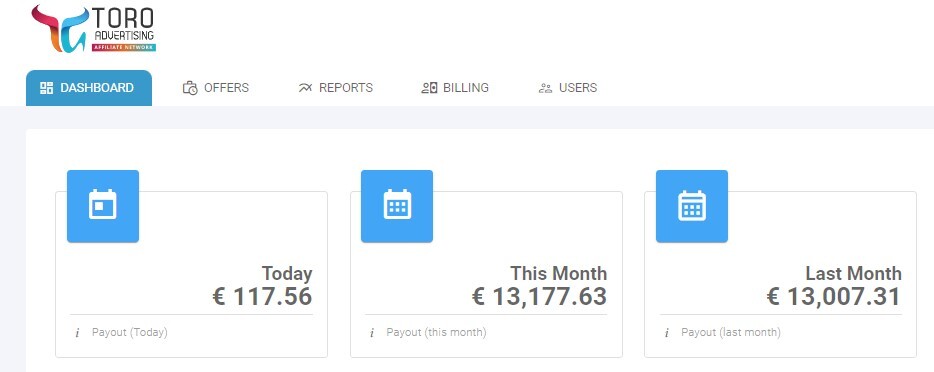Click the Payout (last month) label
Screen dimensions: 934x372
point(731,332)
